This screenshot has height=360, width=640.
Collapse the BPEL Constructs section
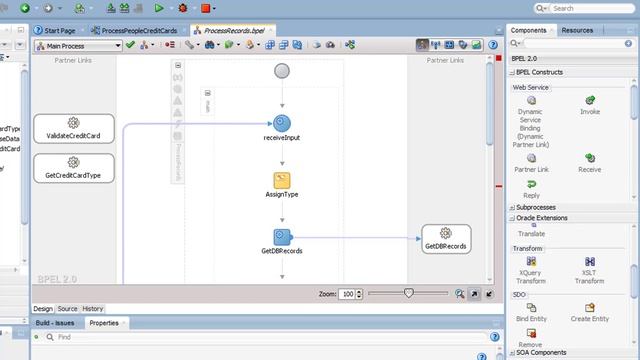pos(512,72)
